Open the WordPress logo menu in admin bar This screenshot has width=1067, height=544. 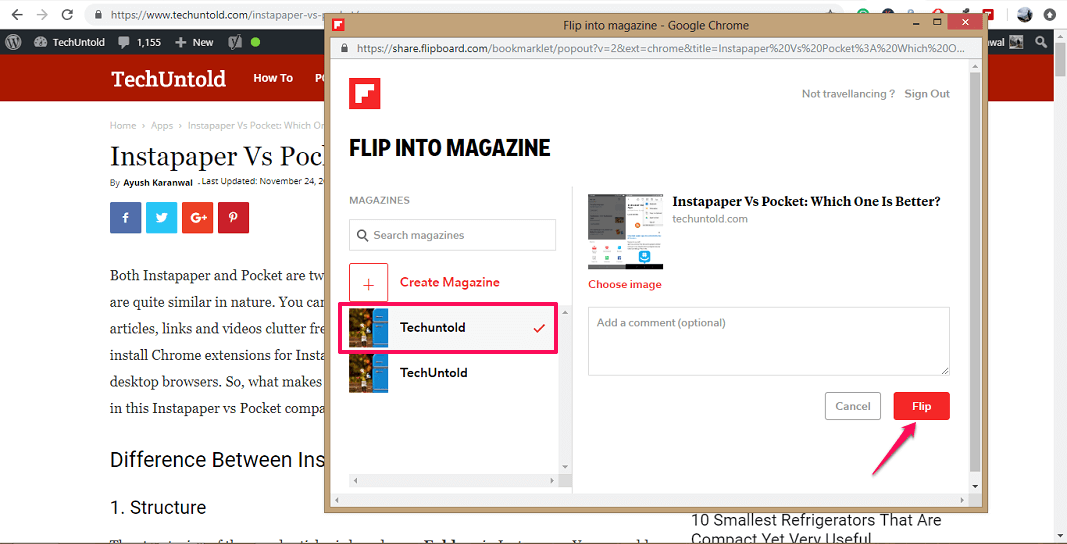tap(14, 42)
